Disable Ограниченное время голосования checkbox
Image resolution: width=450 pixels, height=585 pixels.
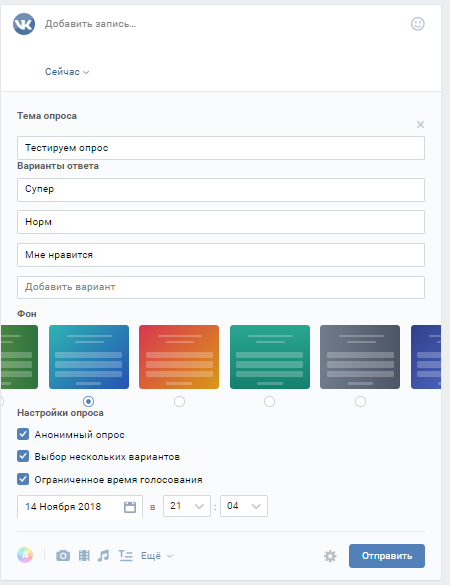click(23, 479)
